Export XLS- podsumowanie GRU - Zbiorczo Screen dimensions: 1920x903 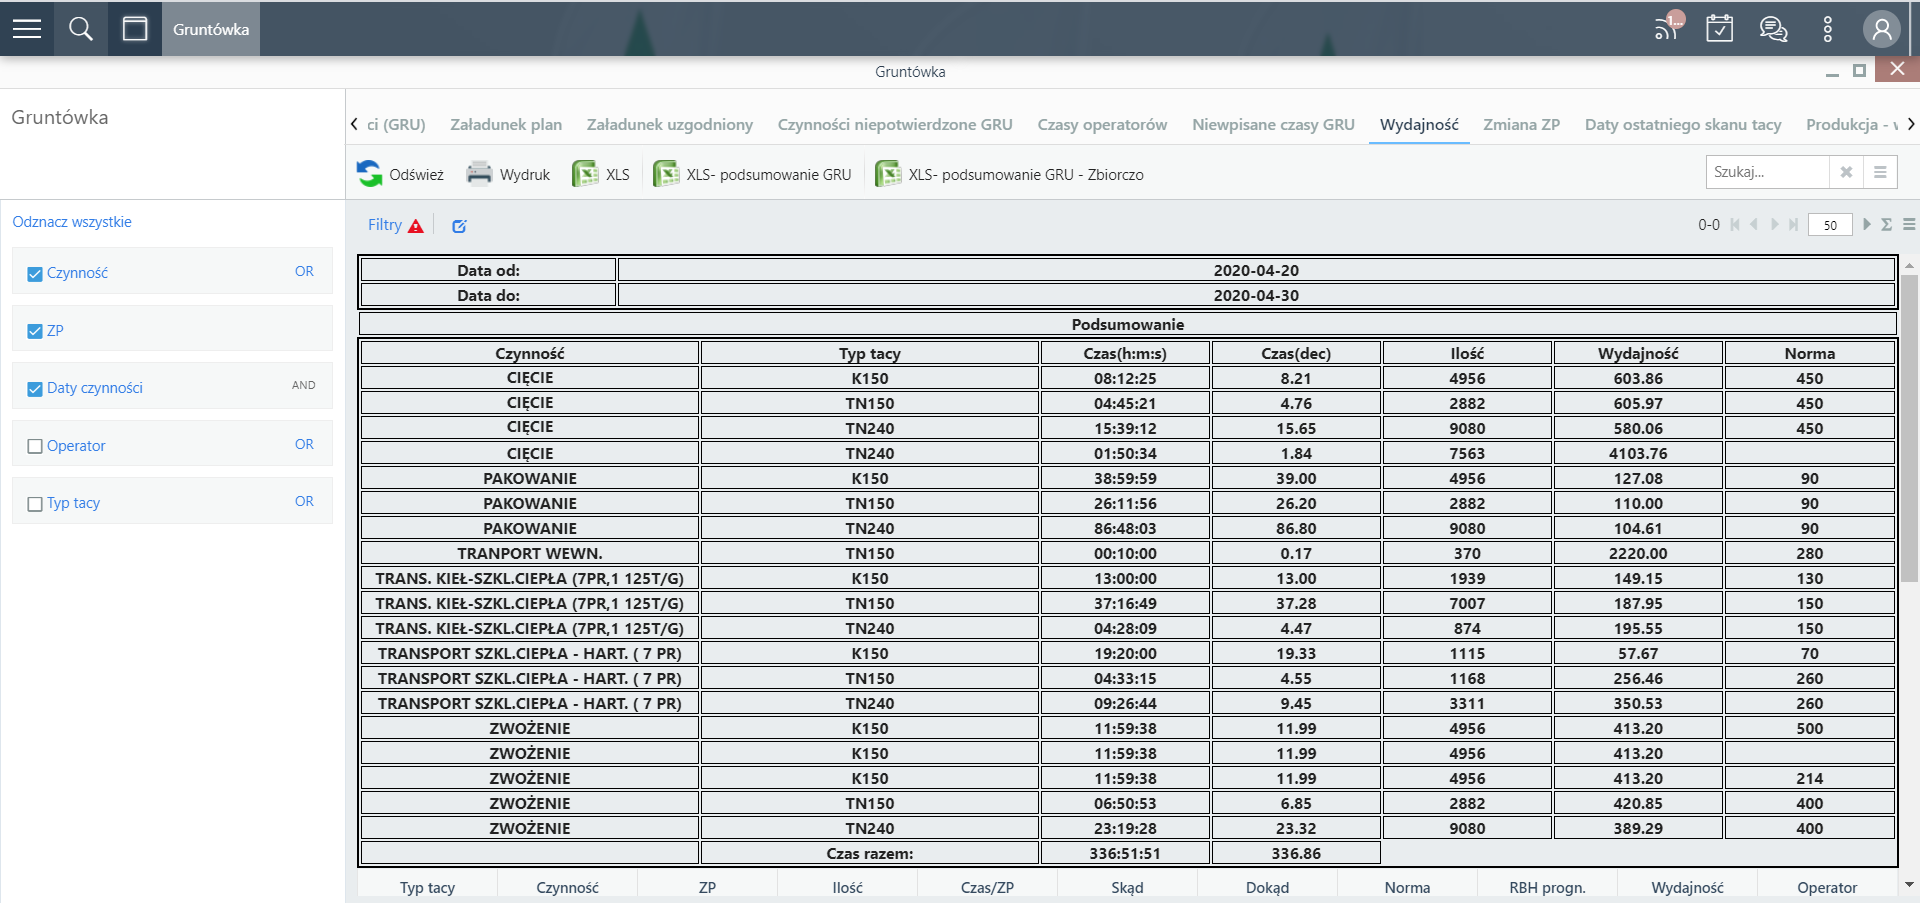(x=1009, y=174)
